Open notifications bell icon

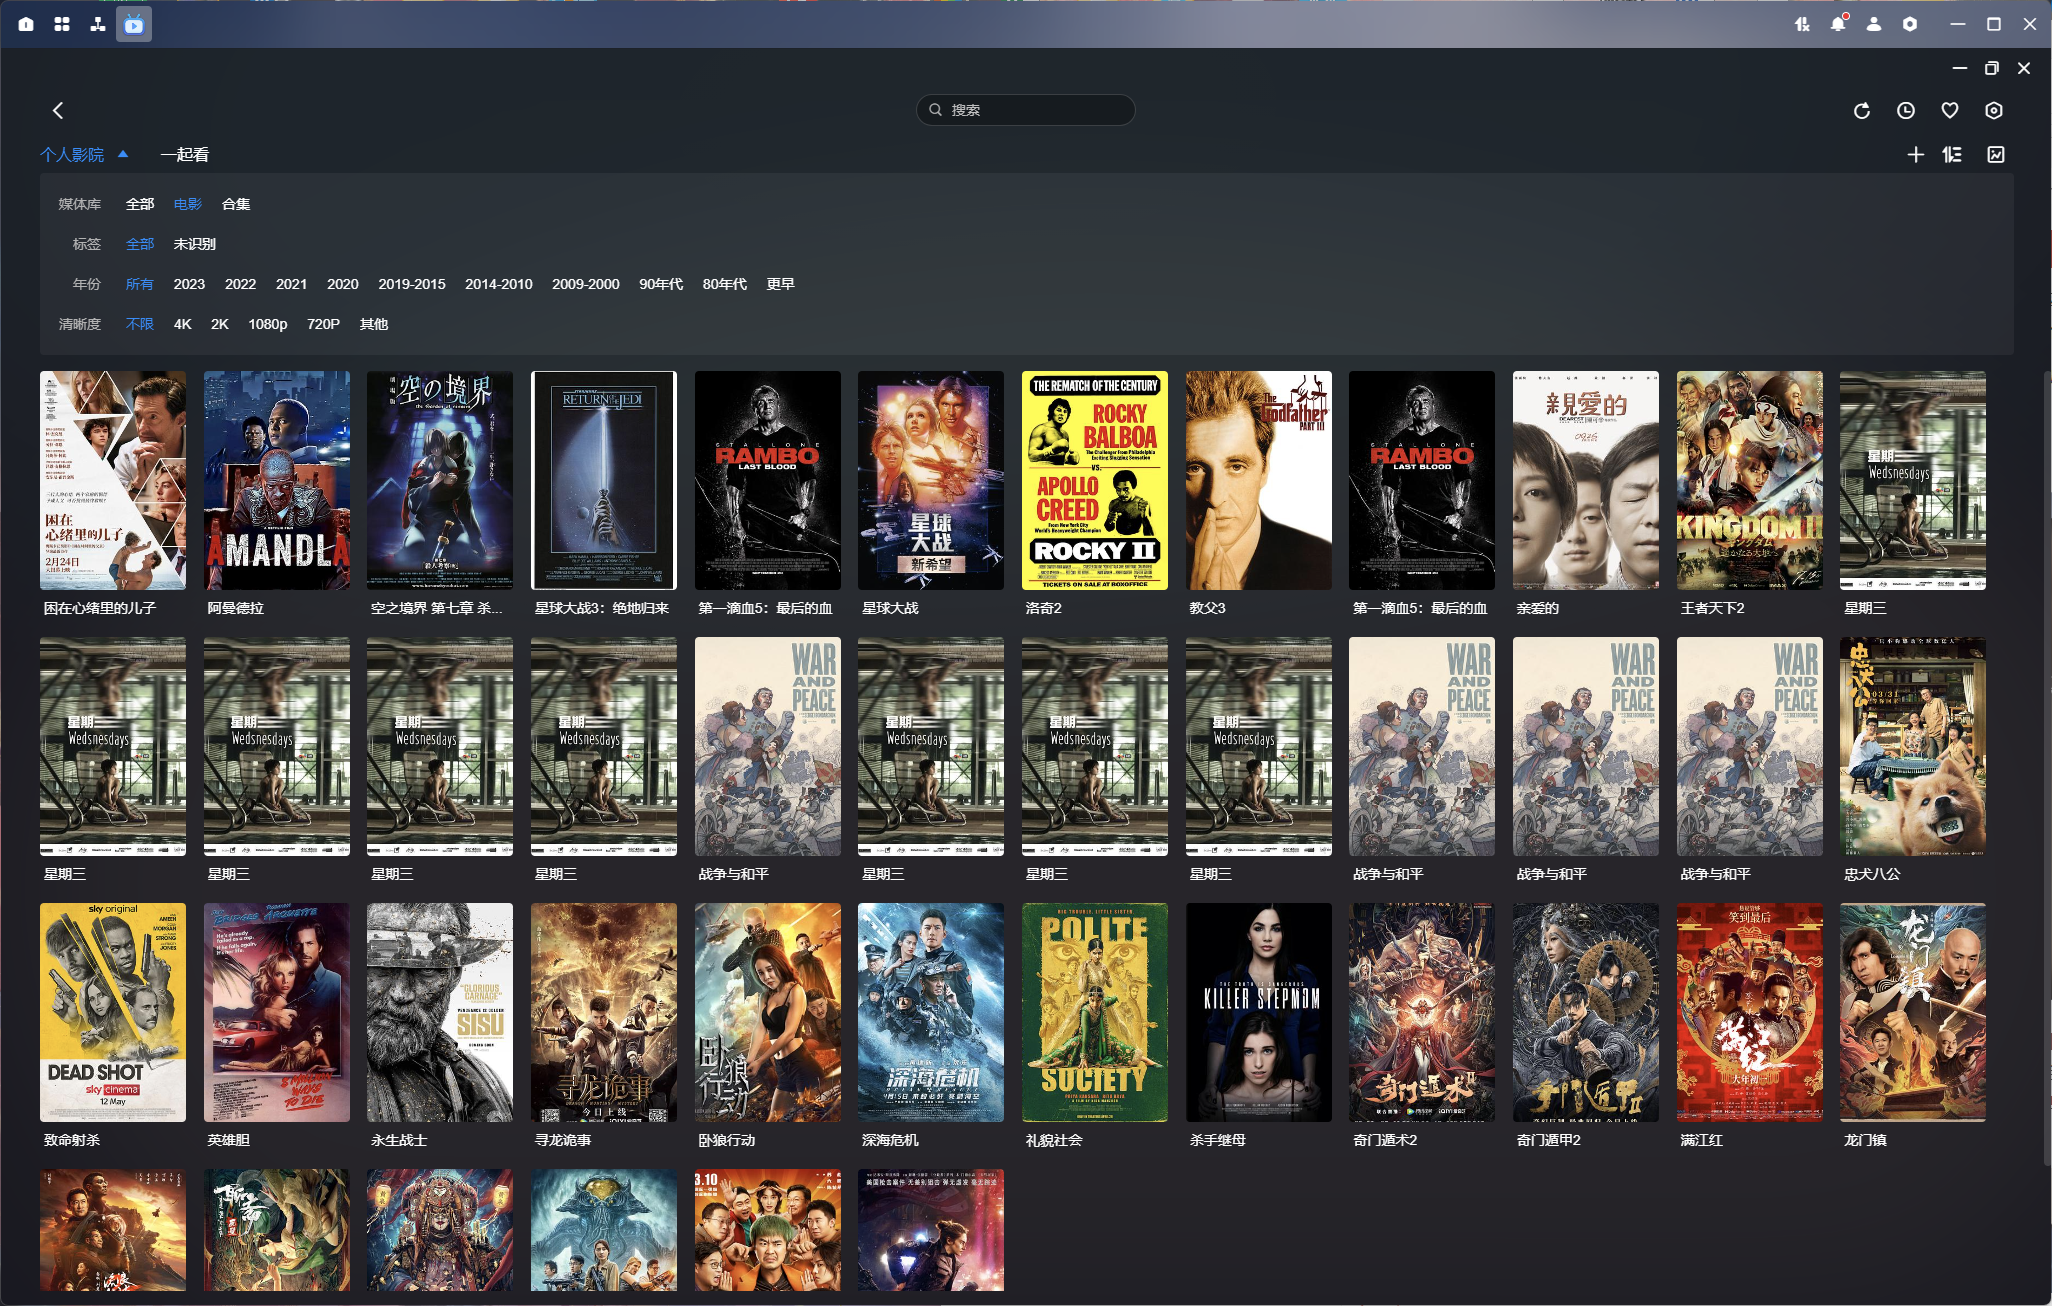[1838, 24]
